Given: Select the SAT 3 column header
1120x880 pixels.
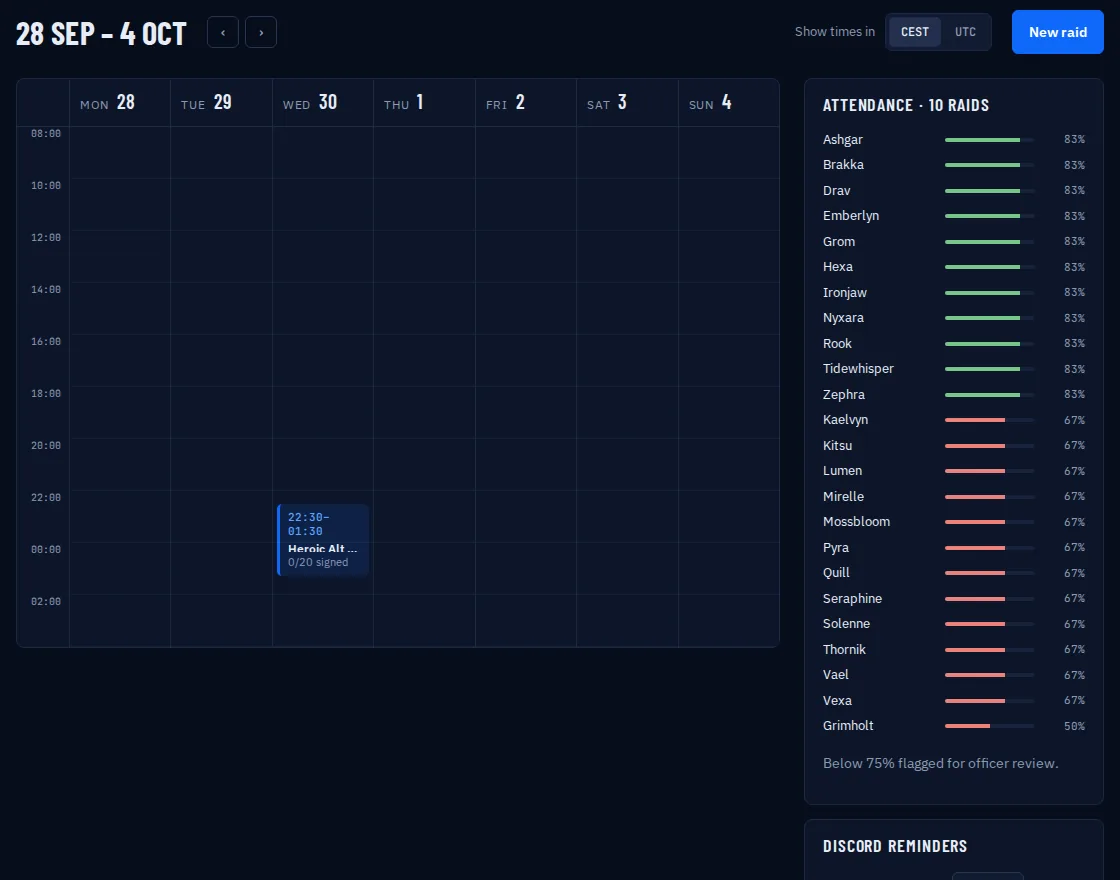Looking at the screenshot, I should [x=627, y=103].
